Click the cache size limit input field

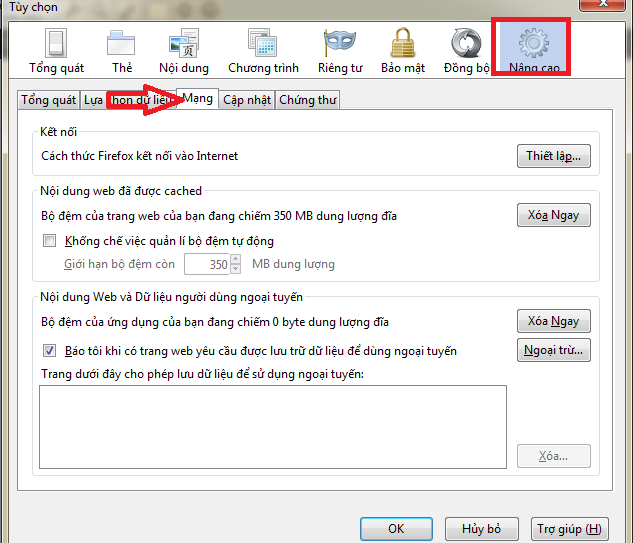click(x=205, y=265)
